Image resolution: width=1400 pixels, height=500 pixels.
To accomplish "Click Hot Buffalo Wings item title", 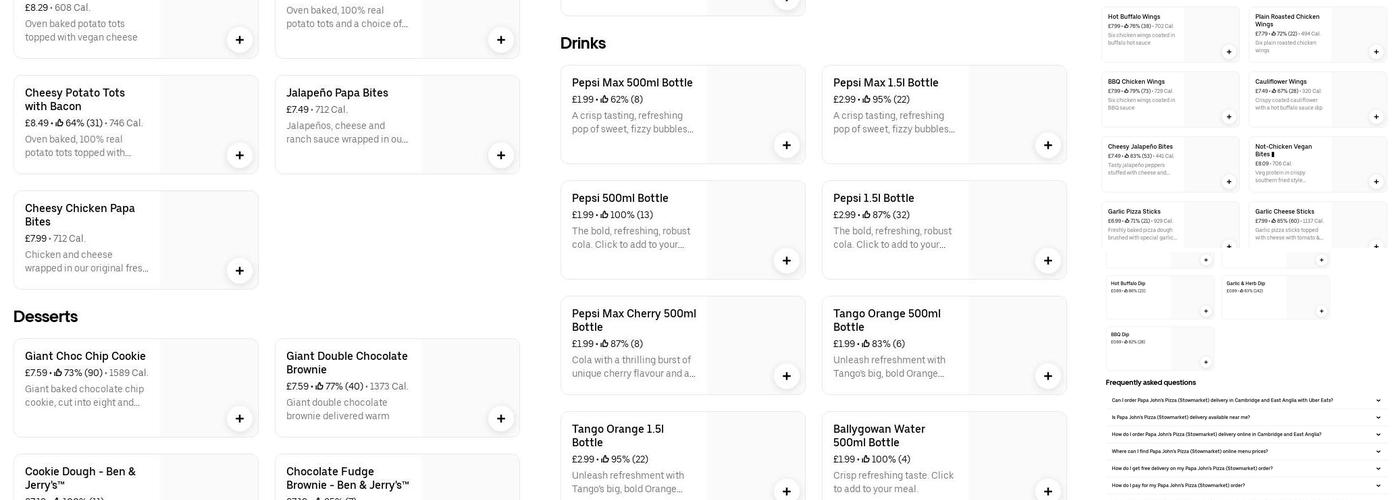I will (x=1134, y=17).
